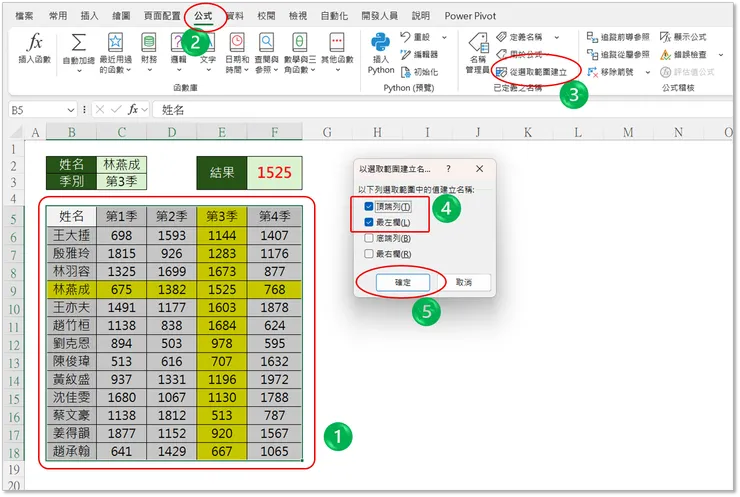Select cell containing 林燕成 in row 2
Image resolution: width=740 pixels, height=497 pixels.
click(x=122, y=164)
